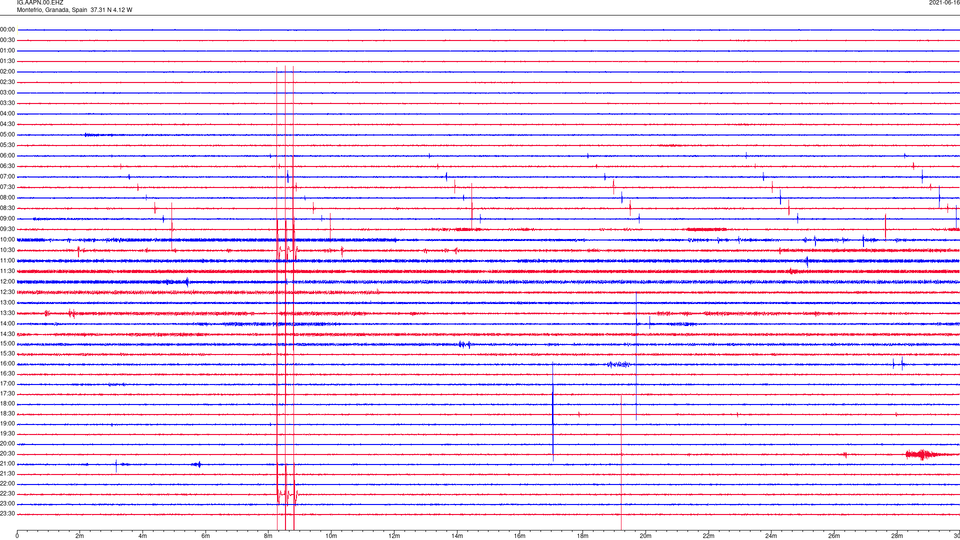Click the large red seismic event on 20:30 trace
The image size is (960, 540).
pyautogui.click(x=922, y=454)
